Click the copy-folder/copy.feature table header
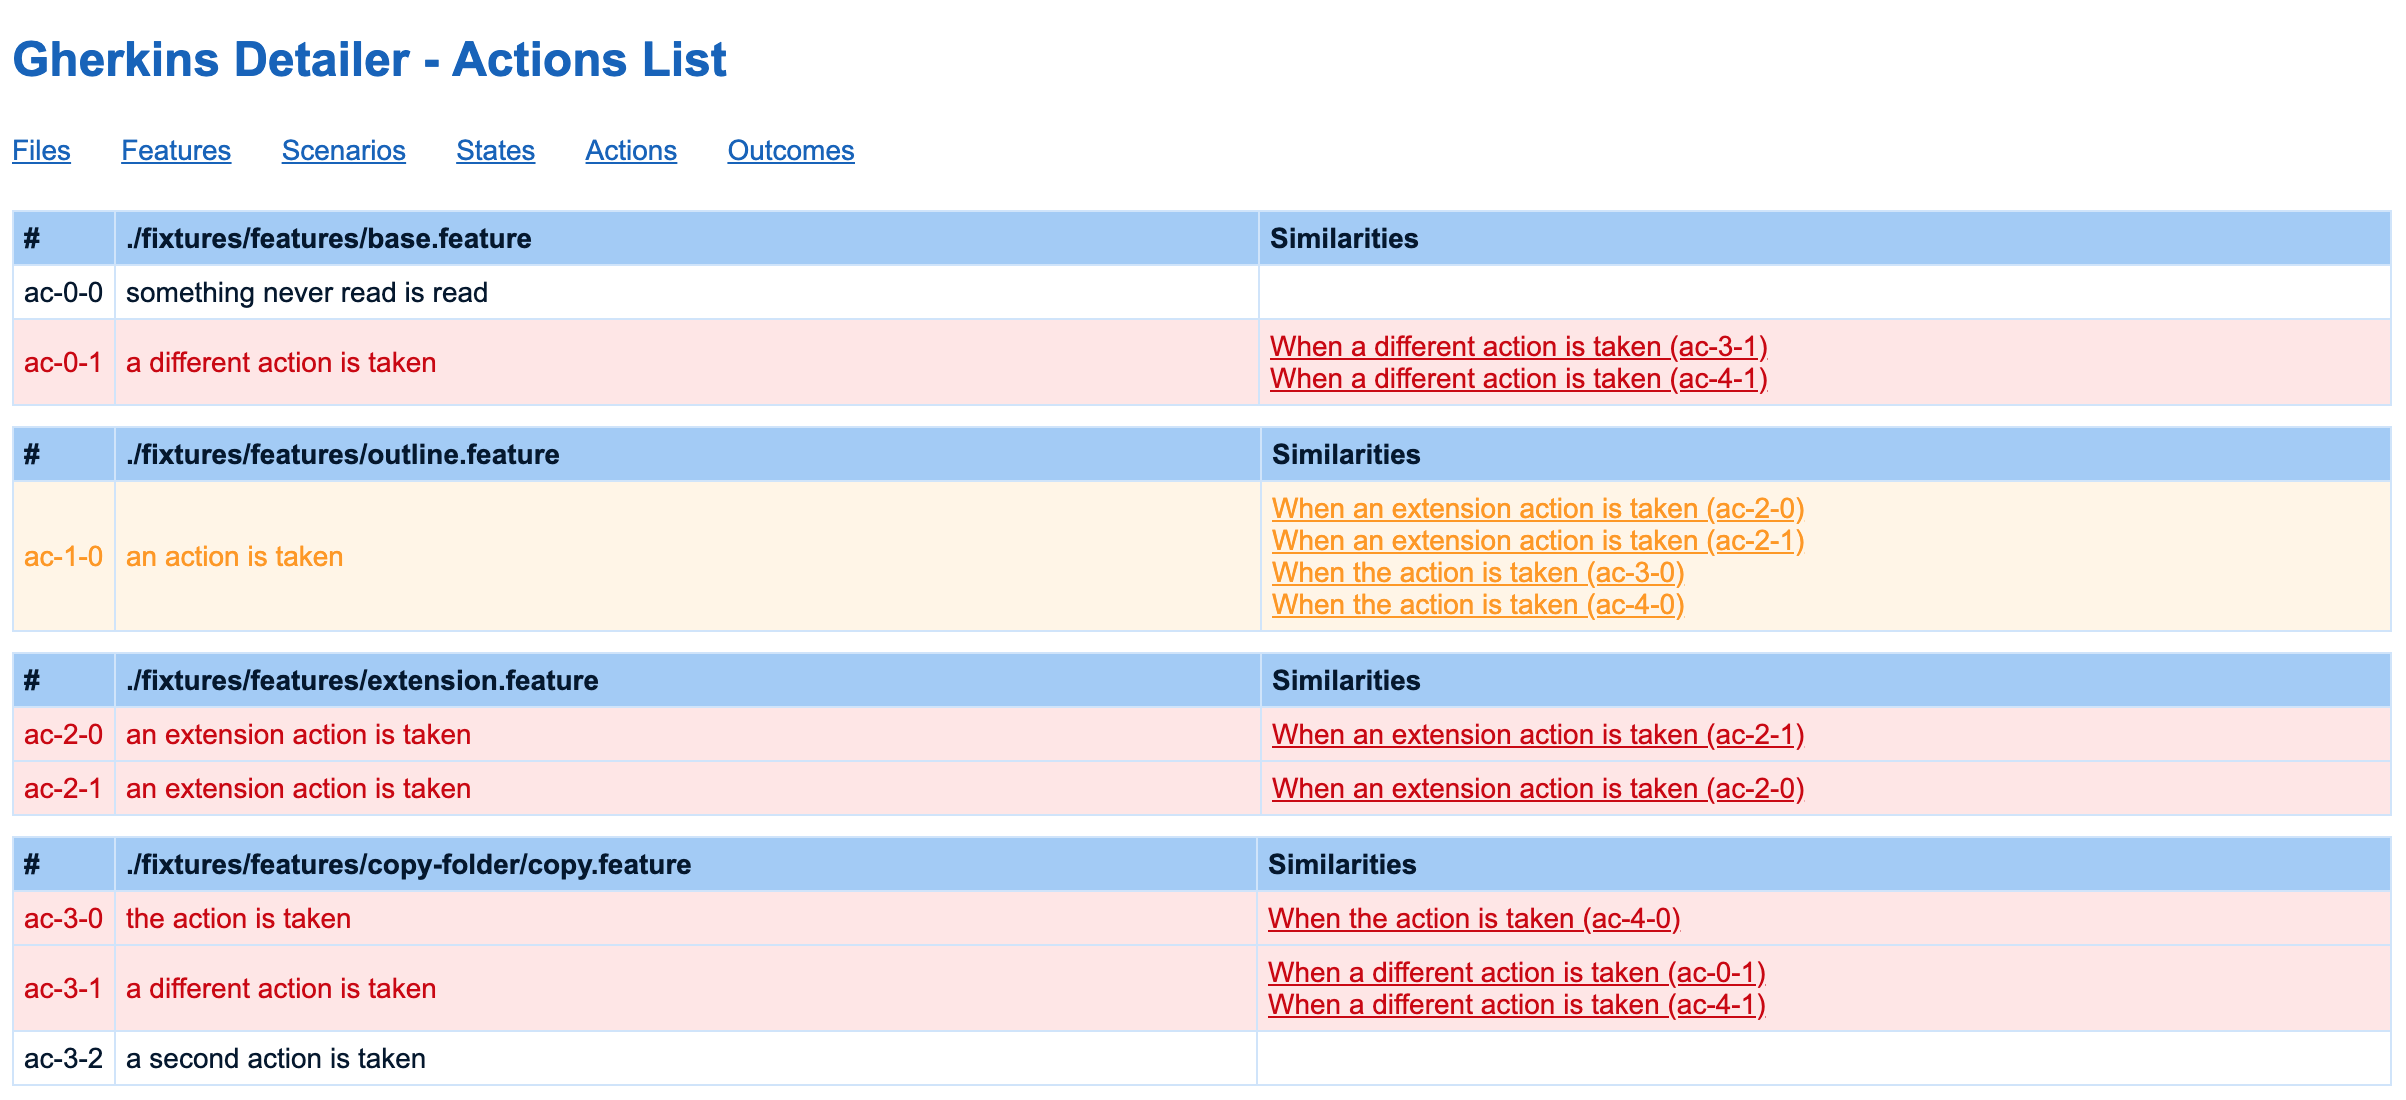Viewport: 2406px width, 1100px height. 408,864
